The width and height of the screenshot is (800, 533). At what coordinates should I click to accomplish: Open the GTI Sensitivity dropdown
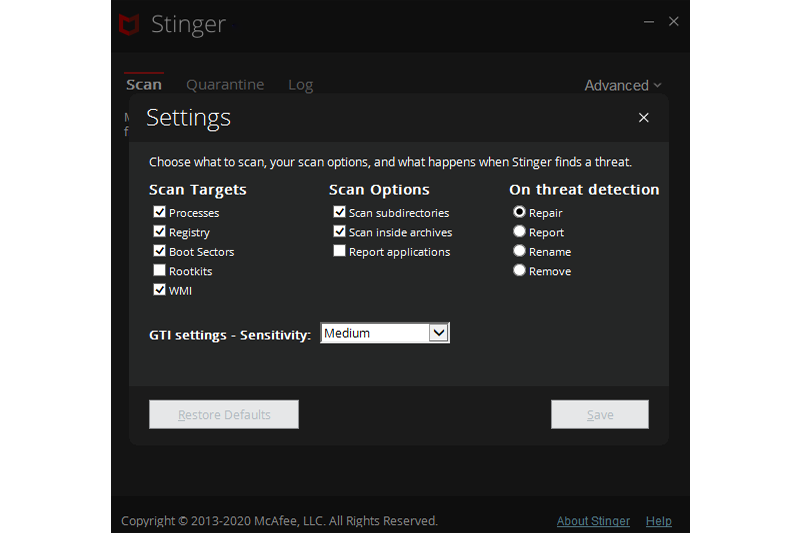click(438, 333)
